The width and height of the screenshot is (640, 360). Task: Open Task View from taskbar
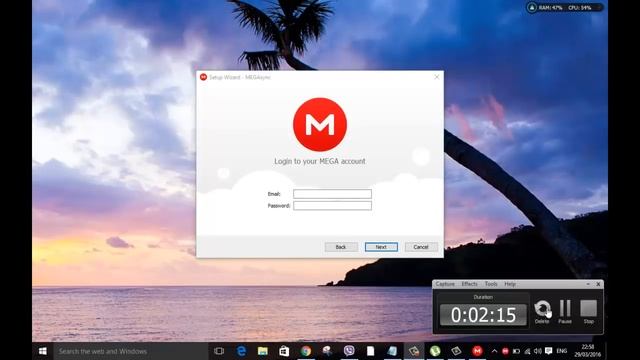[219, 351]
